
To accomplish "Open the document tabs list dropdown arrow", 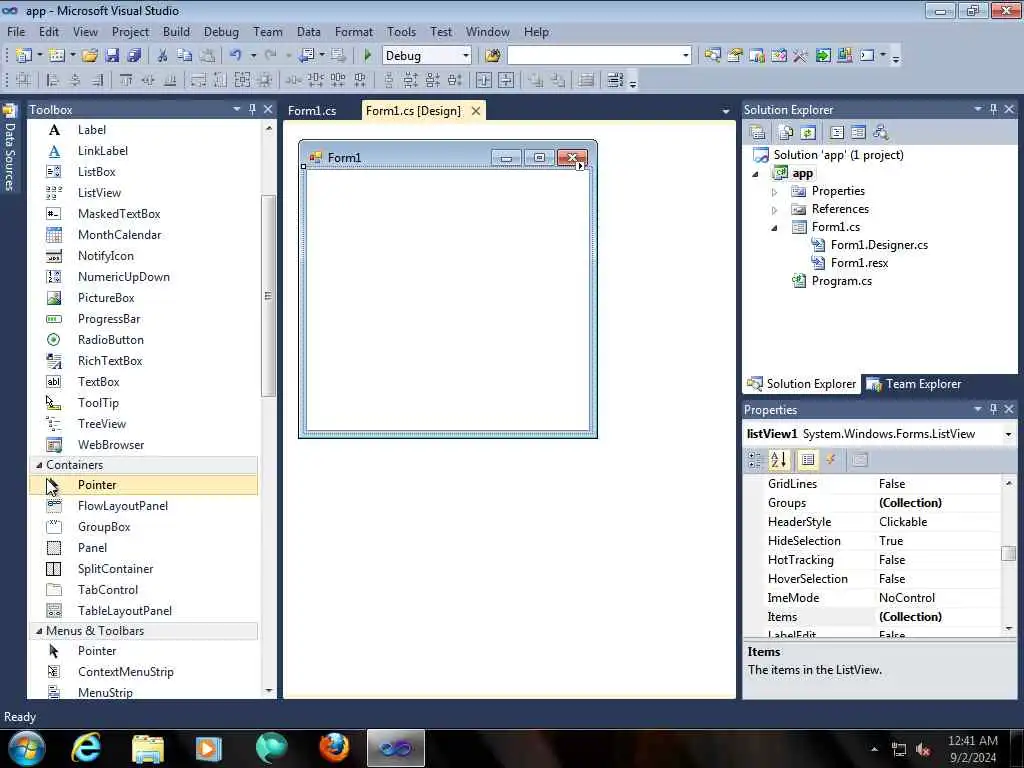I will pos(726,112).
